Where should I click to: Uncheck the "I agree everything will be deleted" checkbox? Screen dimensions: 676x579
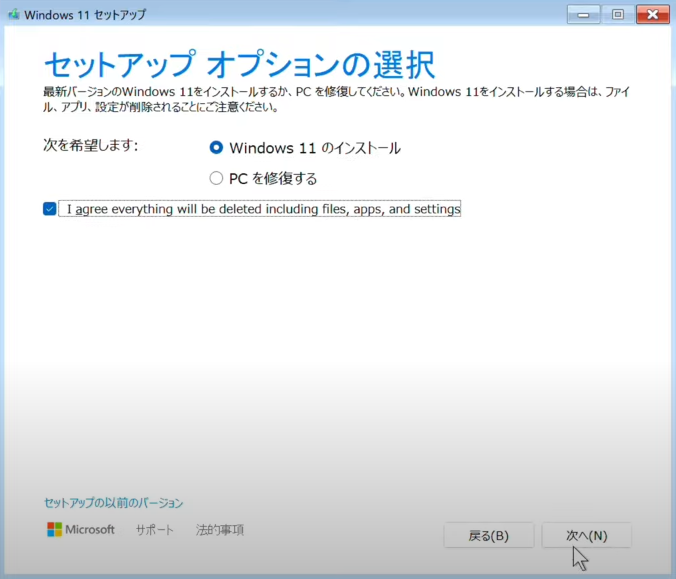click(x=50, y=209)
